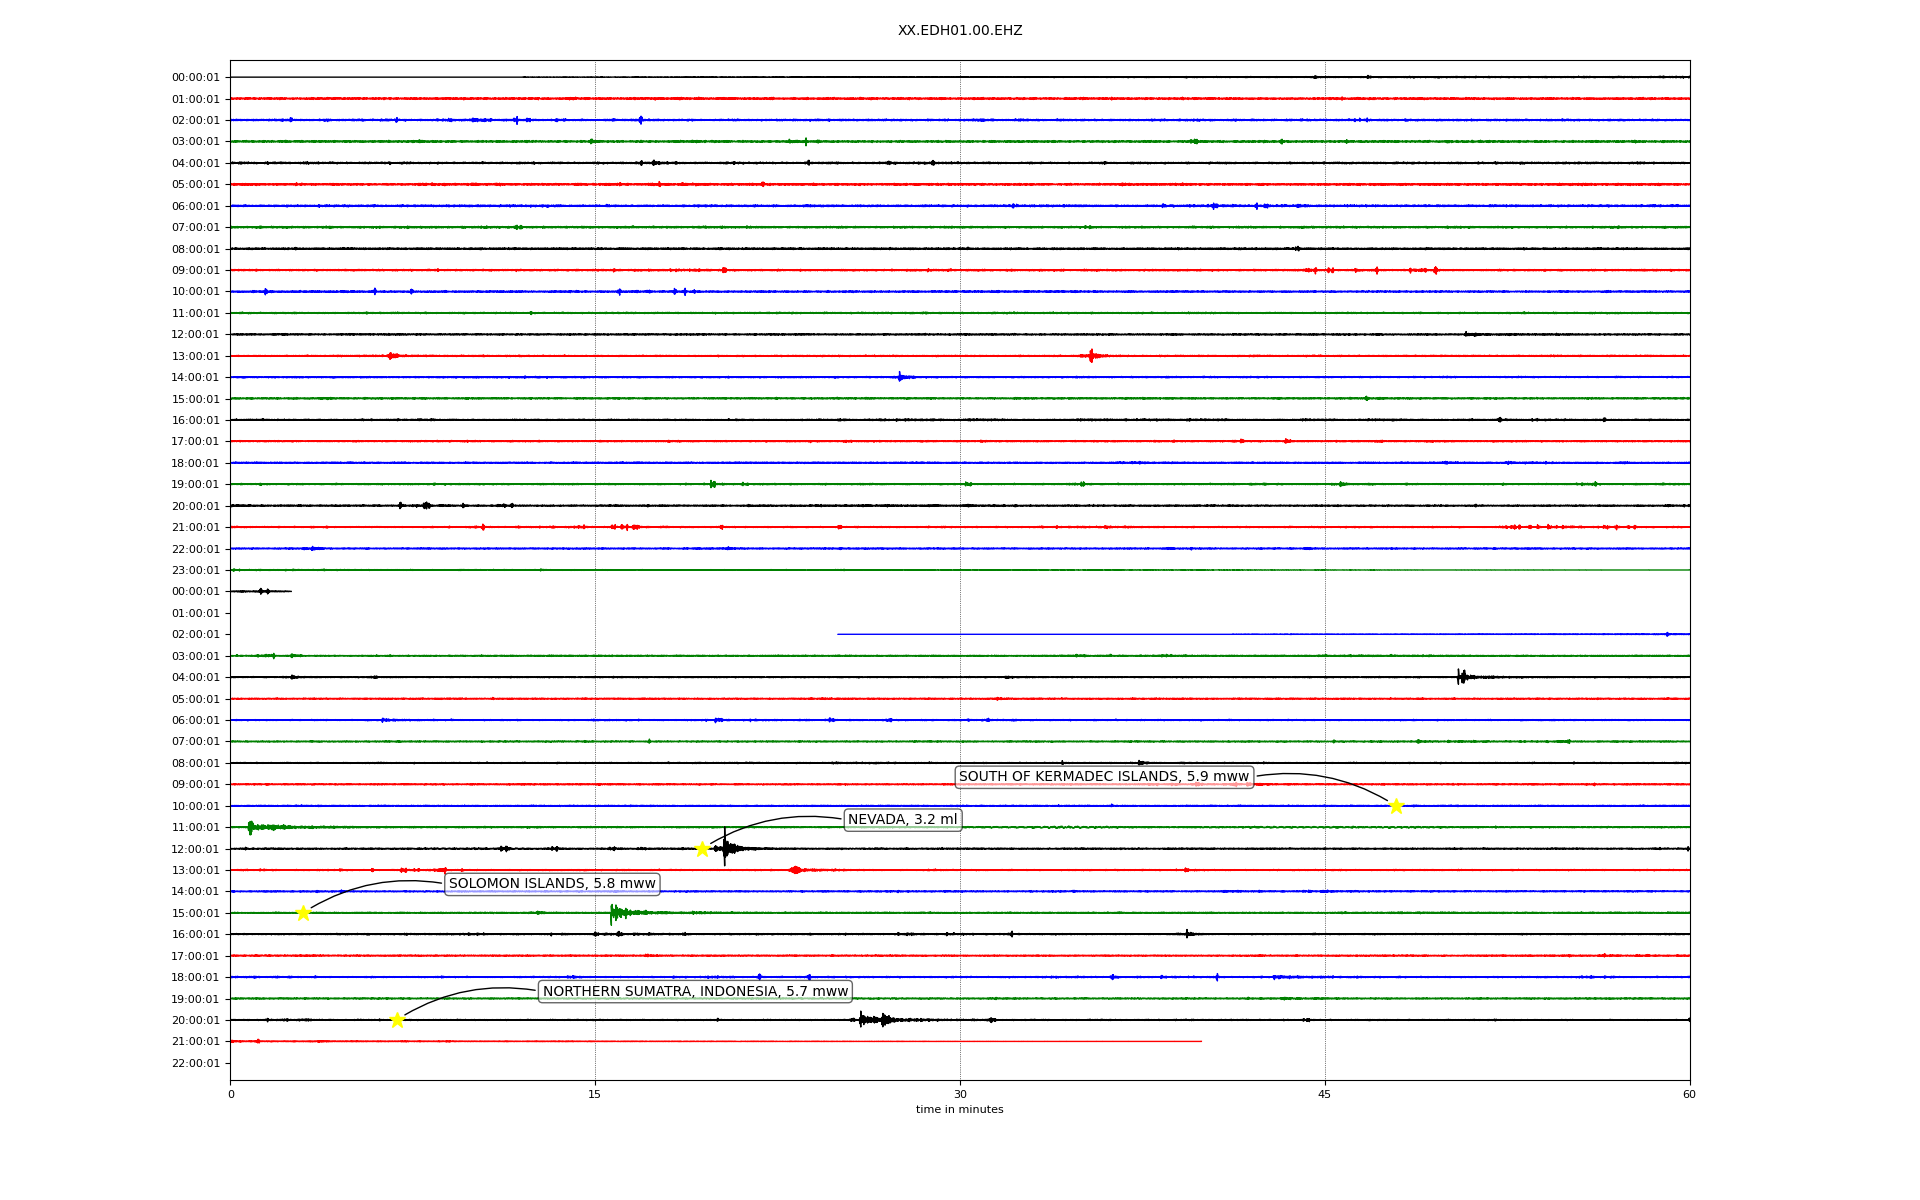Image resolution: width=1920 pixels, height=1200 pixels.
Task: Click the SOLOMON ISLANDS, 5.8 mww label
Action: [552, 884]
